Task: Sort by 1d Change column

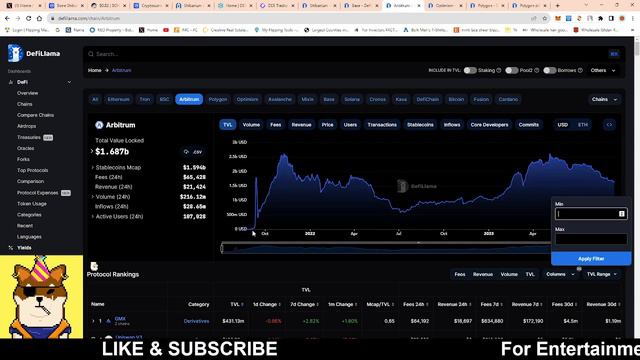Action: 267,304
